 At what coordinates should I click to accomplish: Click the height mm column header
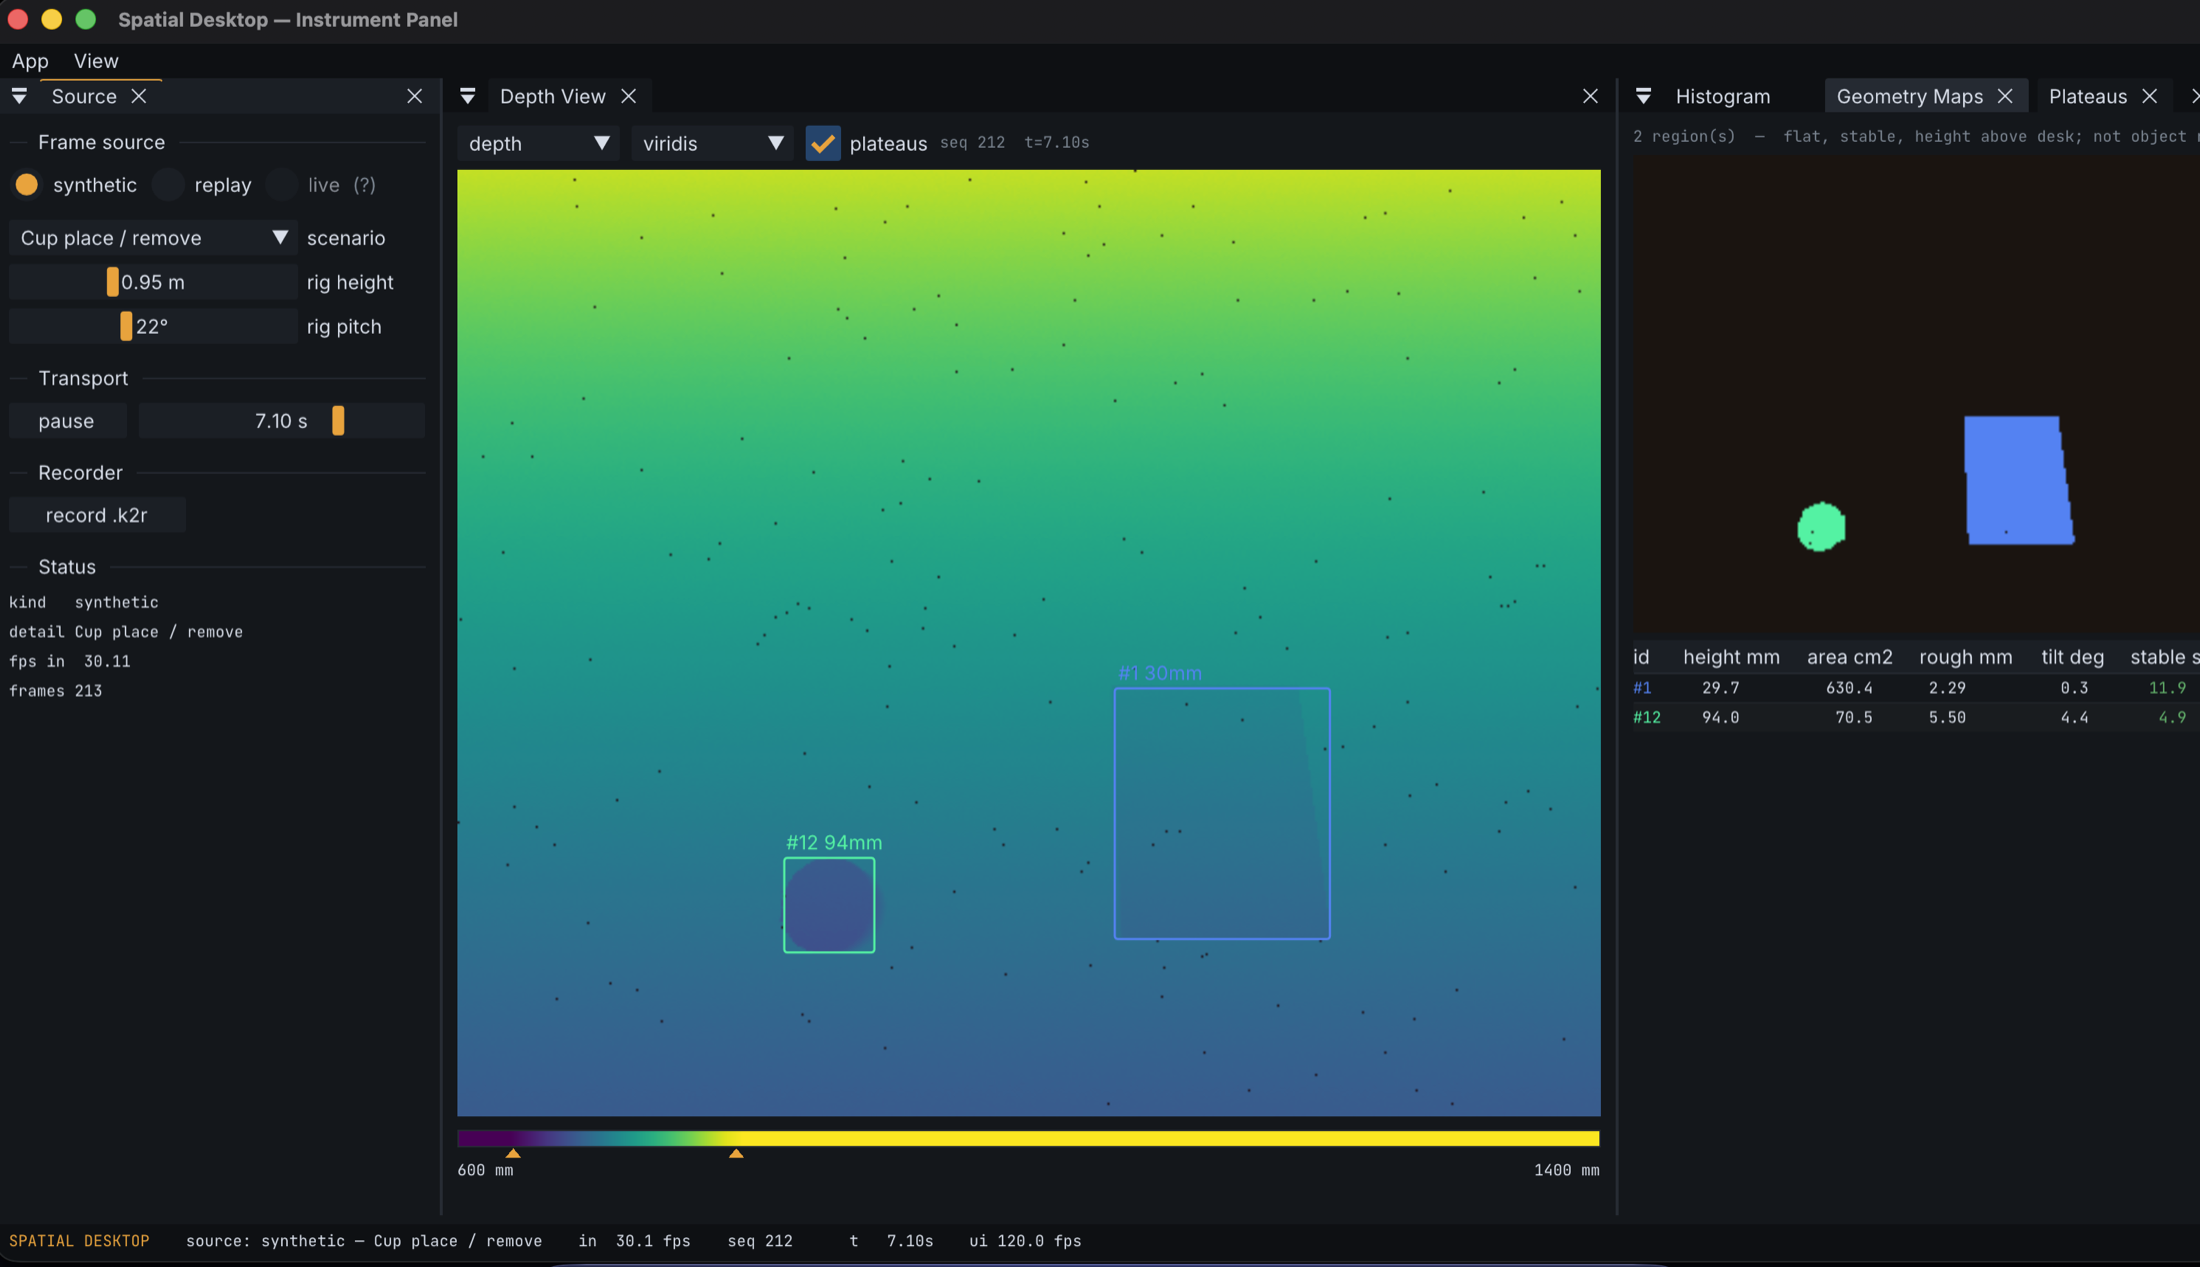click(1731, 657)
